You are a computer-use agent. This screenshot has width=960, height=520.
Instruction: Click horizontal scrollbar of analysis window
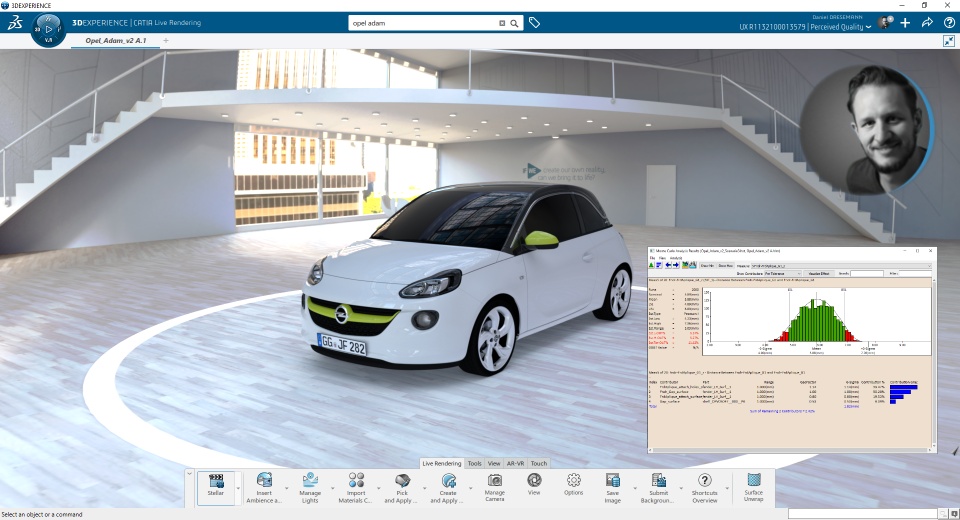(790, 450)
